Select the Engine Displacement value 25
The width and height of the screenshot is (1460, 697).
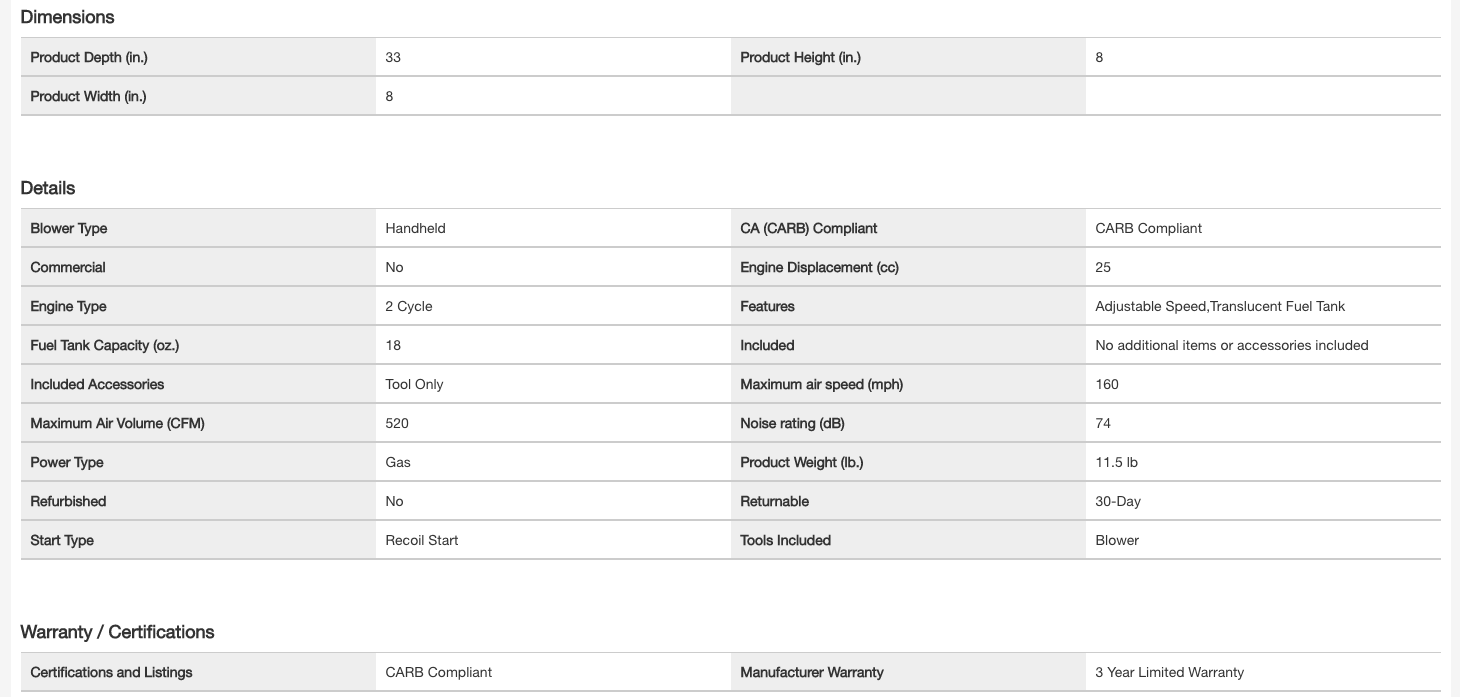point(1103,268)
